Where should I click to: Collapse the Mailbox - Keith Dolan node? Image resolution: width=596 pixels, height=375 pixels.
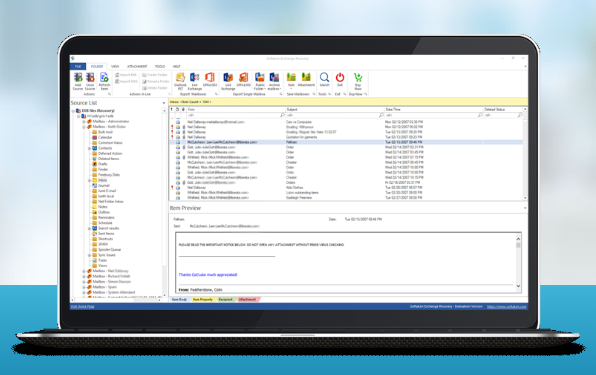(x=84, y=127)
